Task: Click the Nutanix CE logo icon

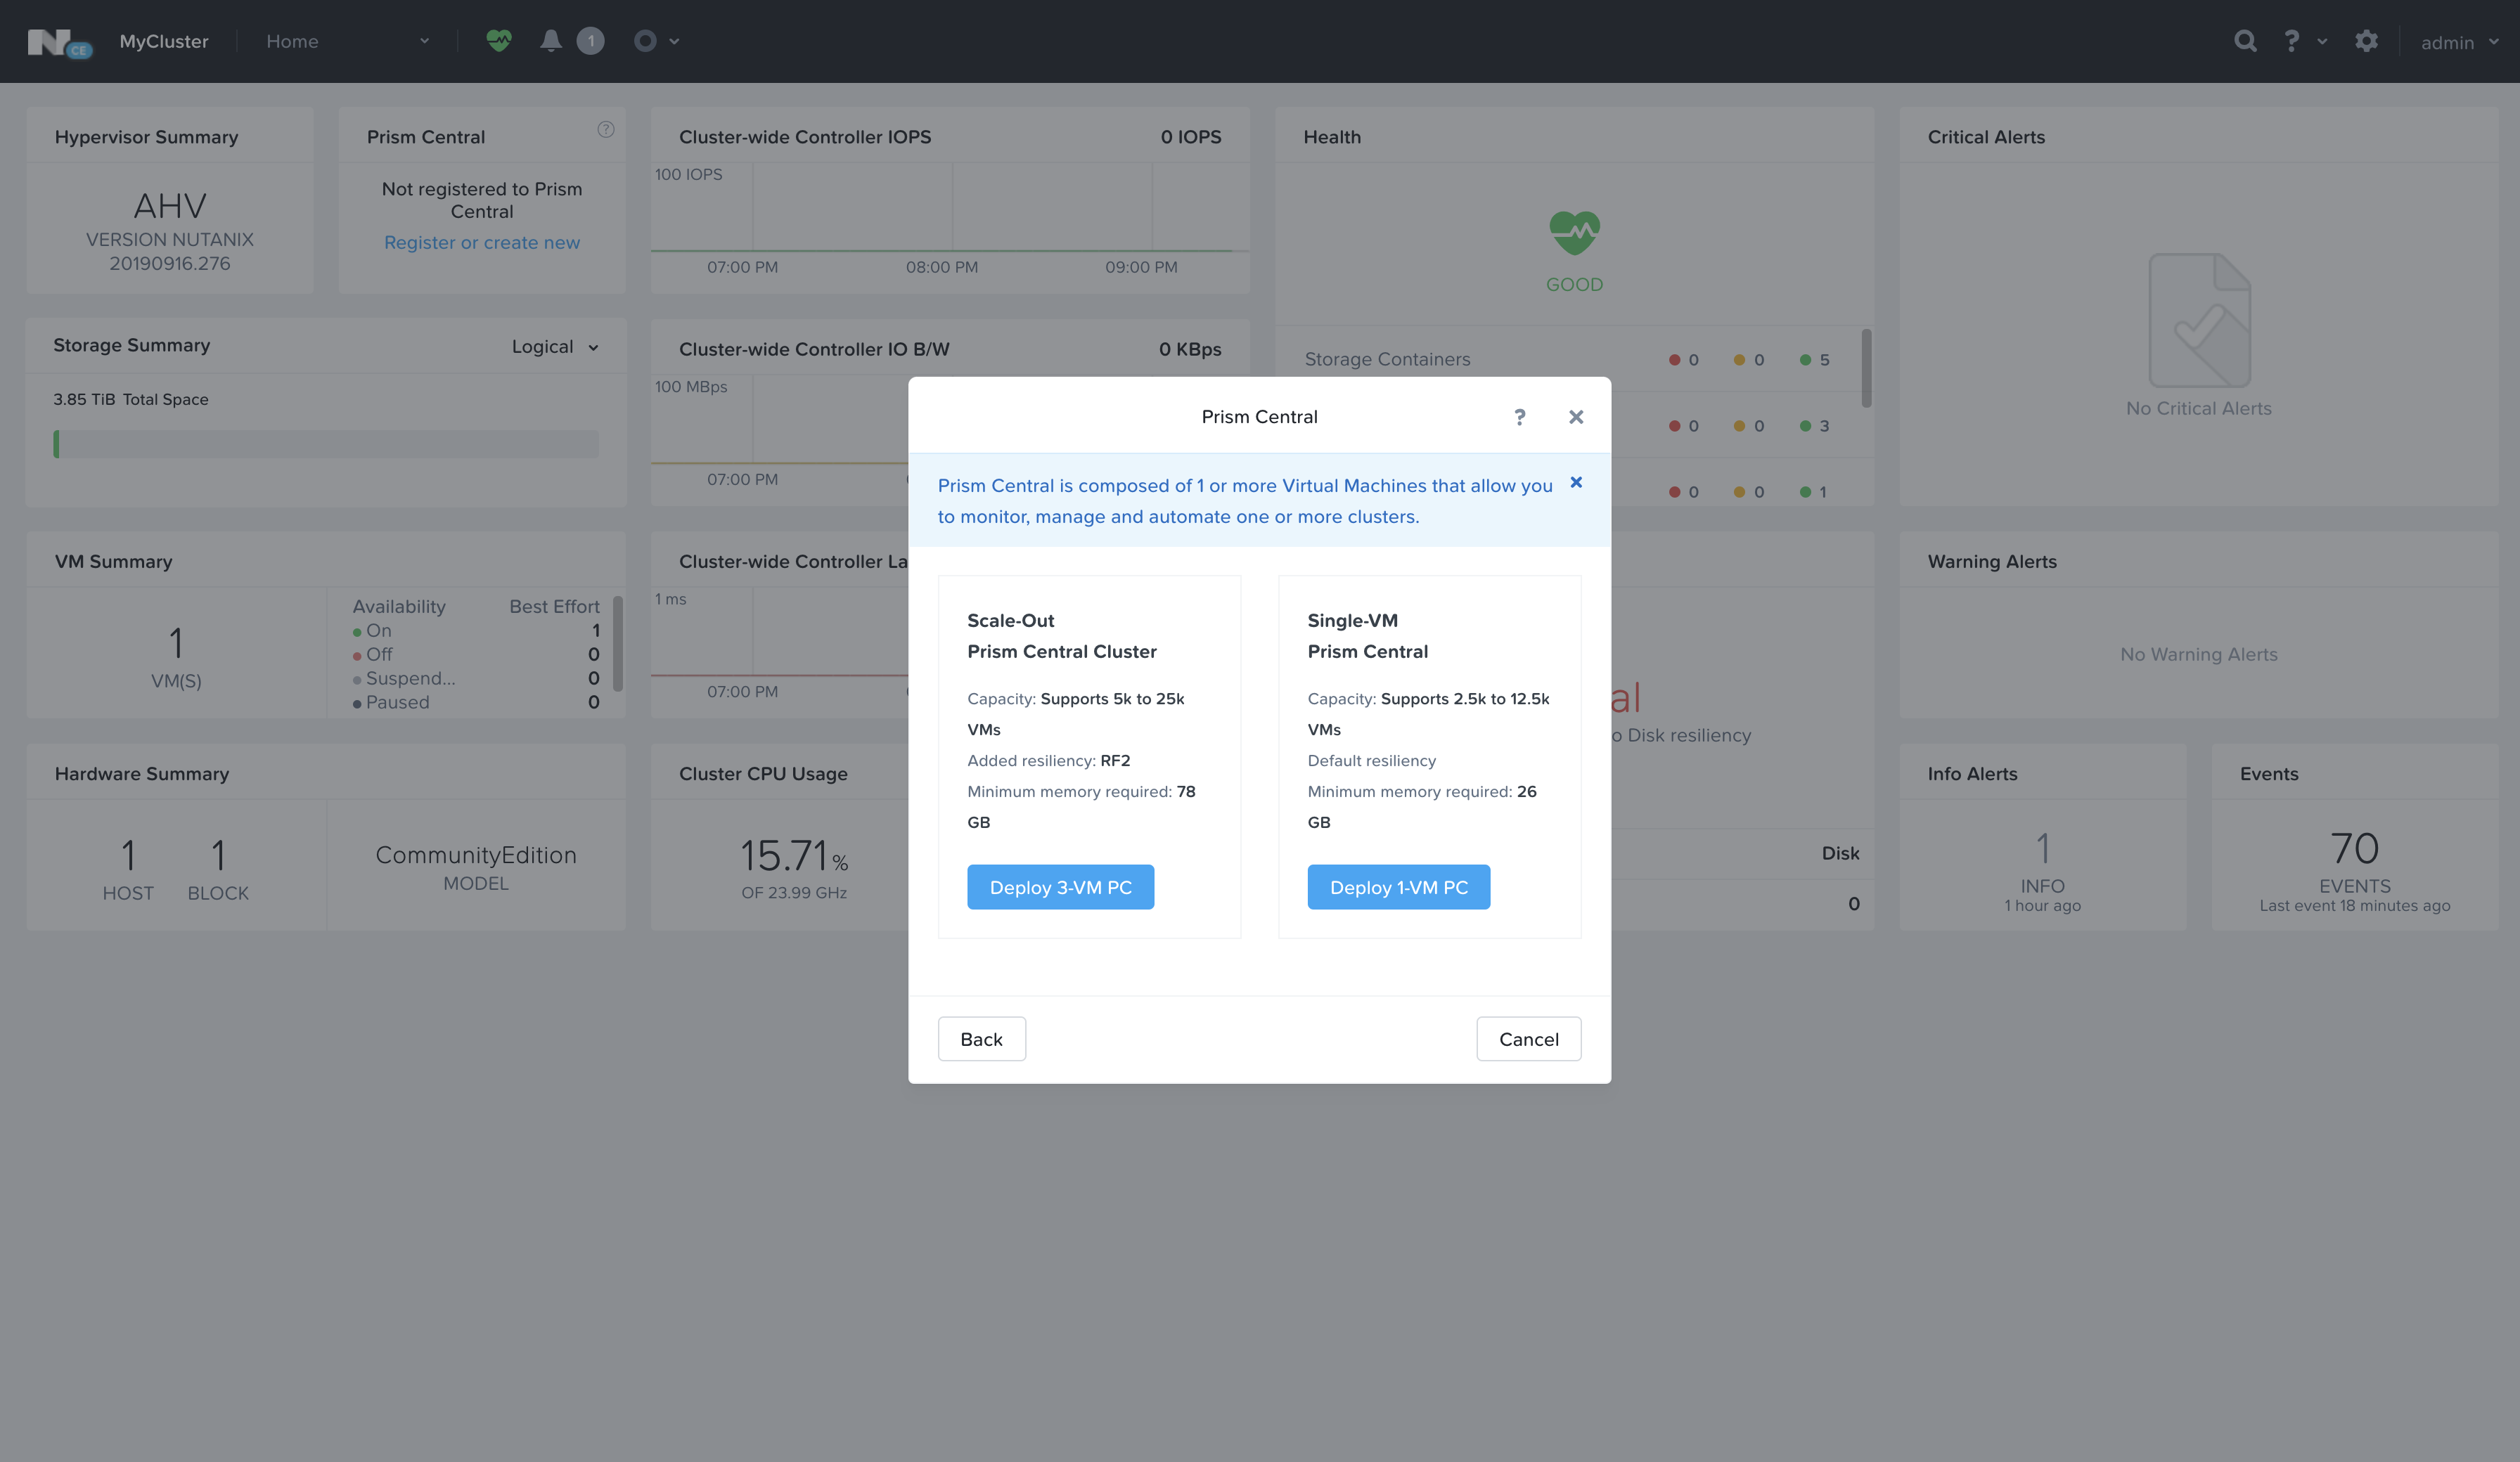Action: click(58, 42)
